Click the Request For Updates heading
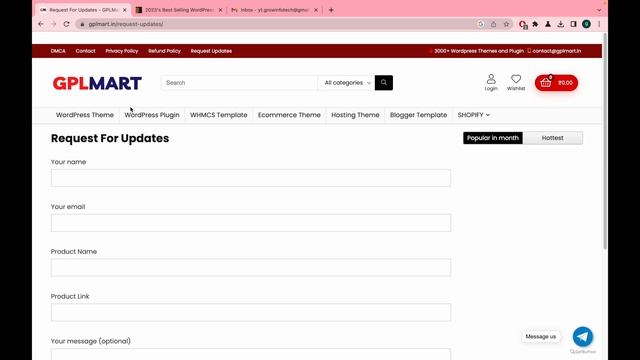Screen dimensions: 640x360 coord(110,138)
